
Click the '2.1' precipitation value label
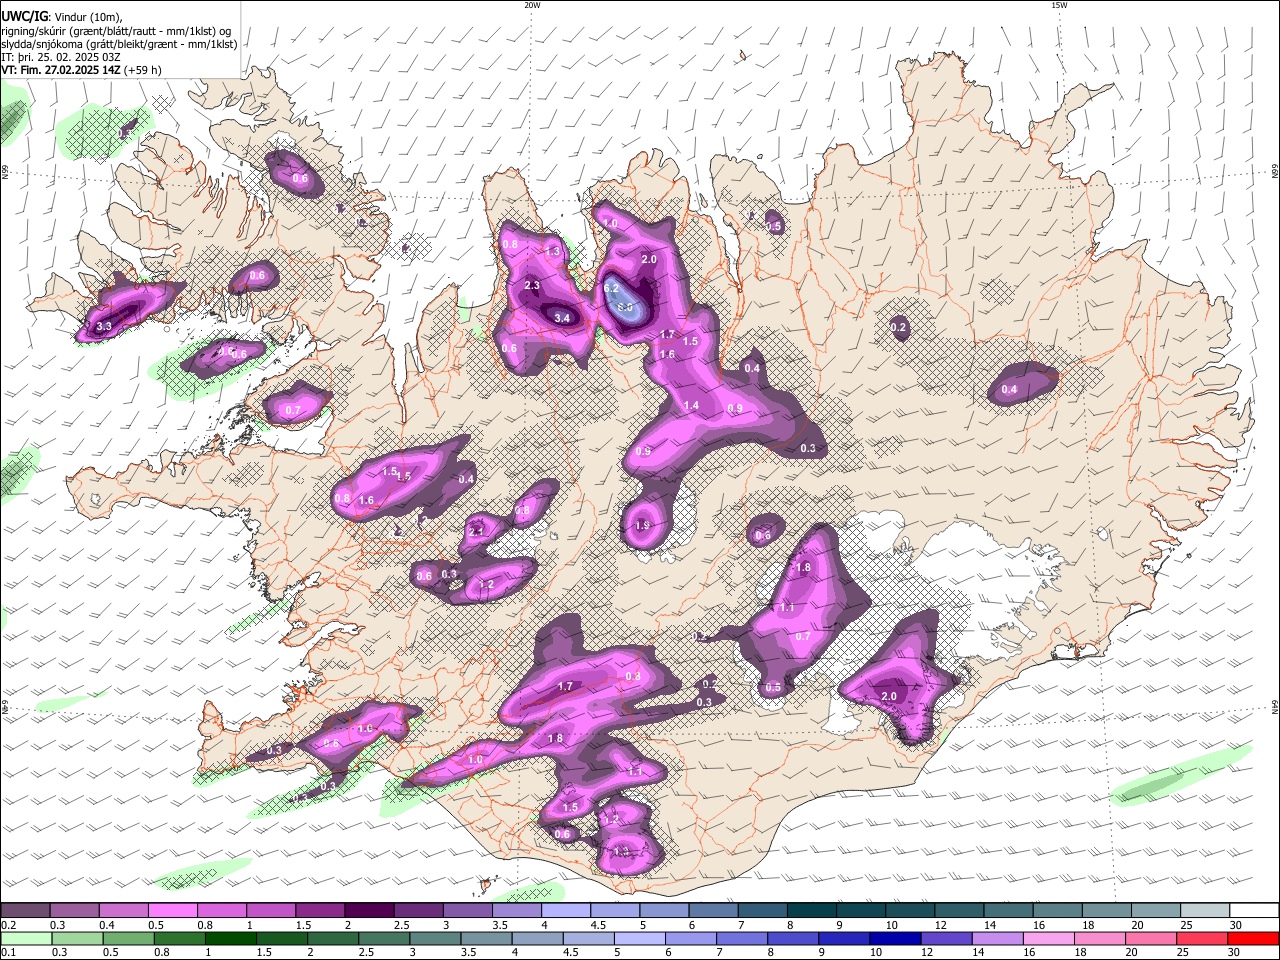(476, 531)
